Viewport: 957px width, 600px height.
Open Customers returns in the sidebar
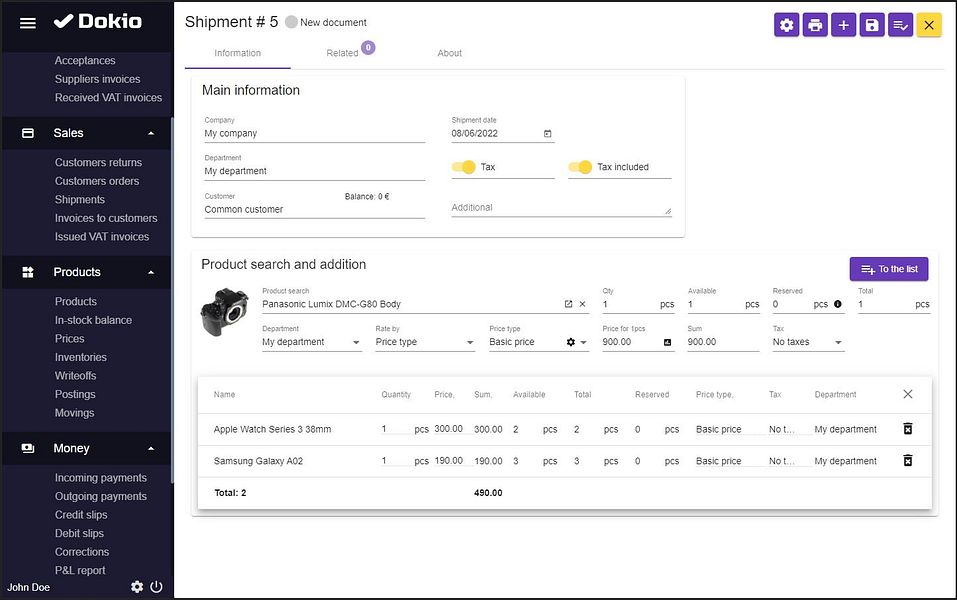click(x=98, y=162)
